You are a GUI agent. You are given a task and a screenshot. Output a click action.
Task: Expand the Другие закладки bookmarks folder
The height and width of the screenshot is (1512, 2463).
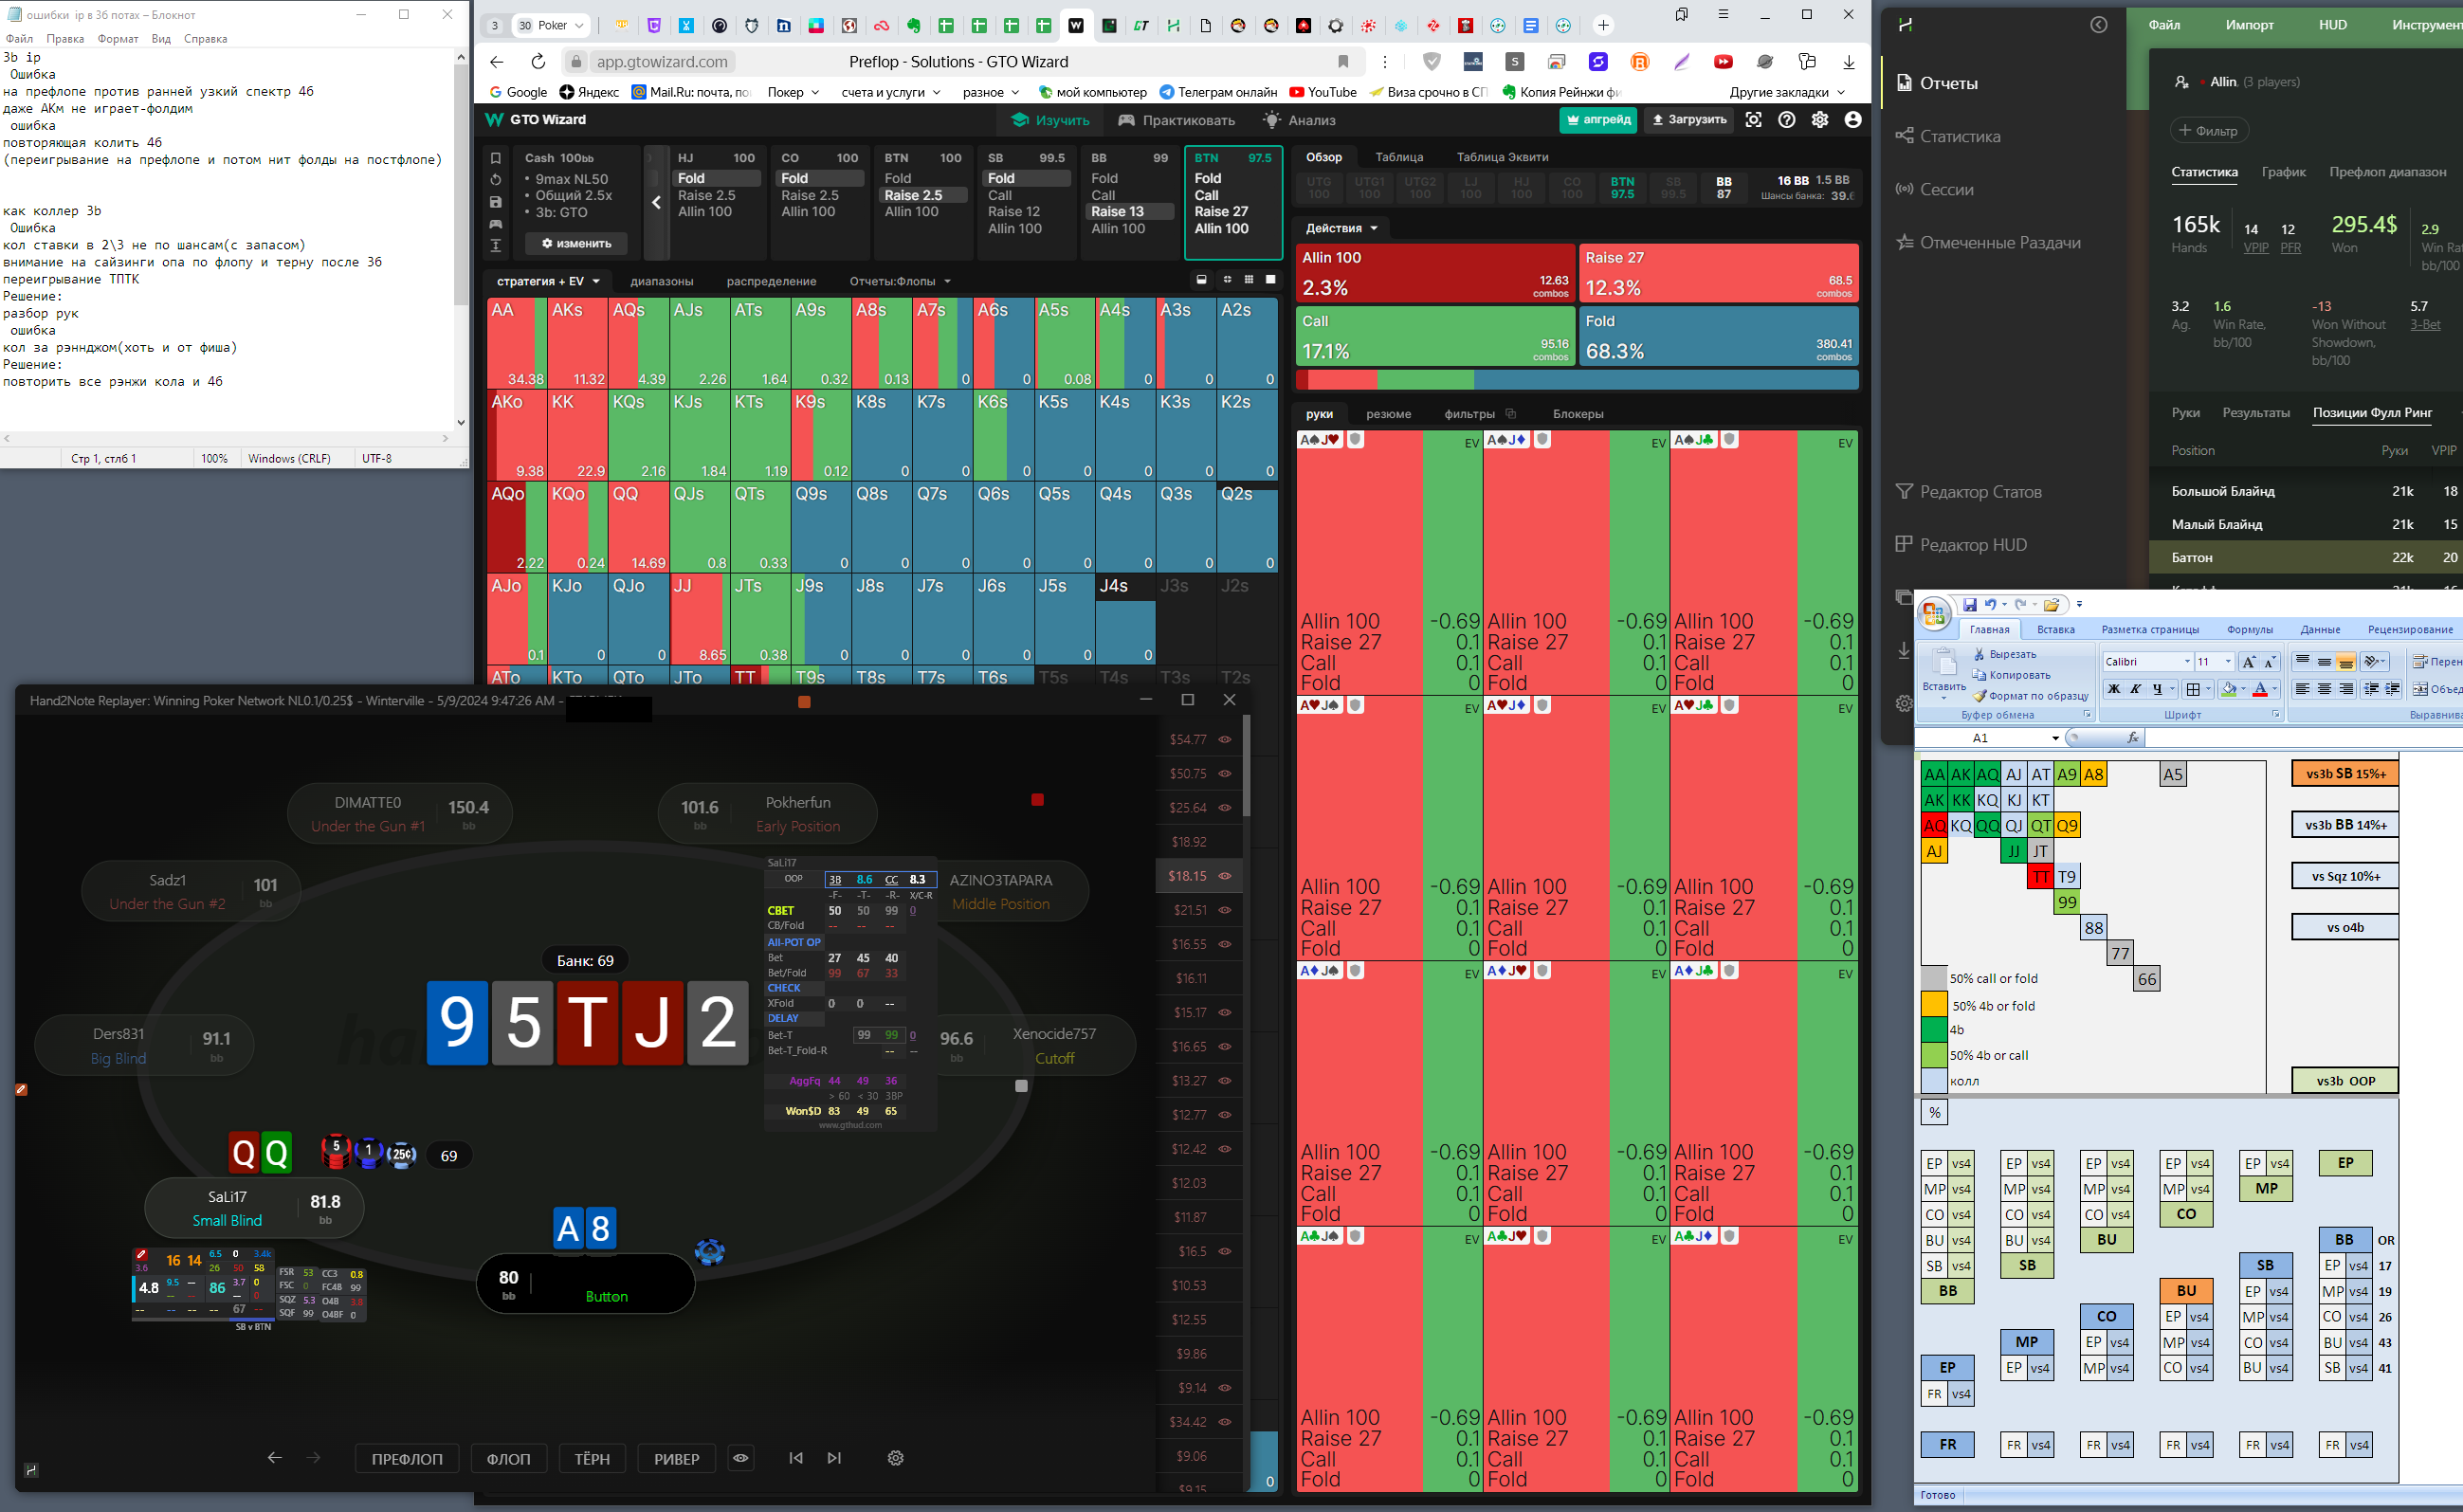click(1786, 92)
